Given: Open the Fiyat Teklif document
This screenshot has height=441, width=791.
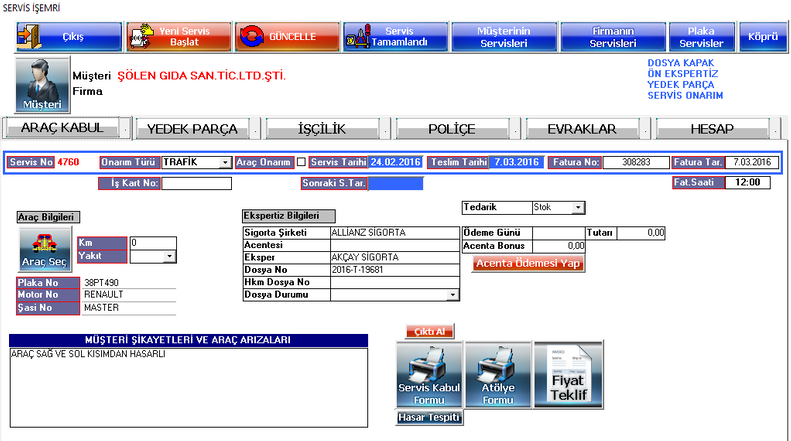Looking at the screenshot, I should click(569, 372).
